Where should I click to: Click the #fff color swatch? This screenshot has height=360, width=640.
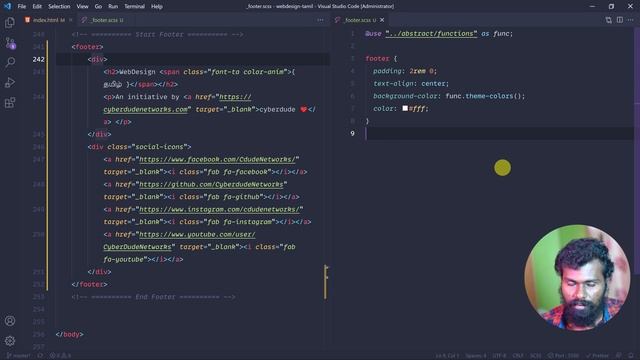(405, 108)
